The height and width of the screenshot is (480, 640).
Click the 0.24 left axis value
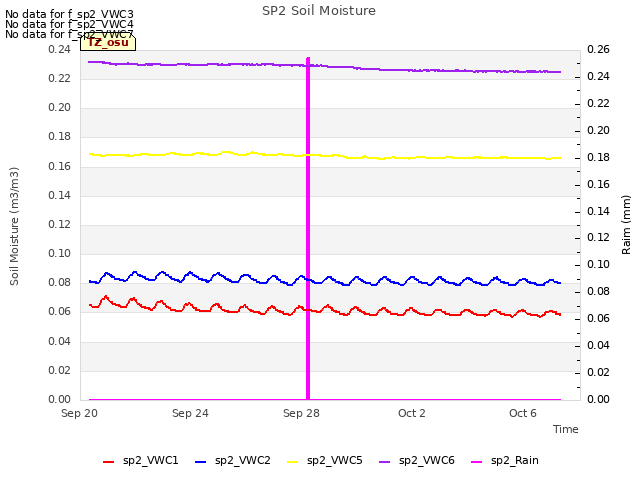[60, 49]
